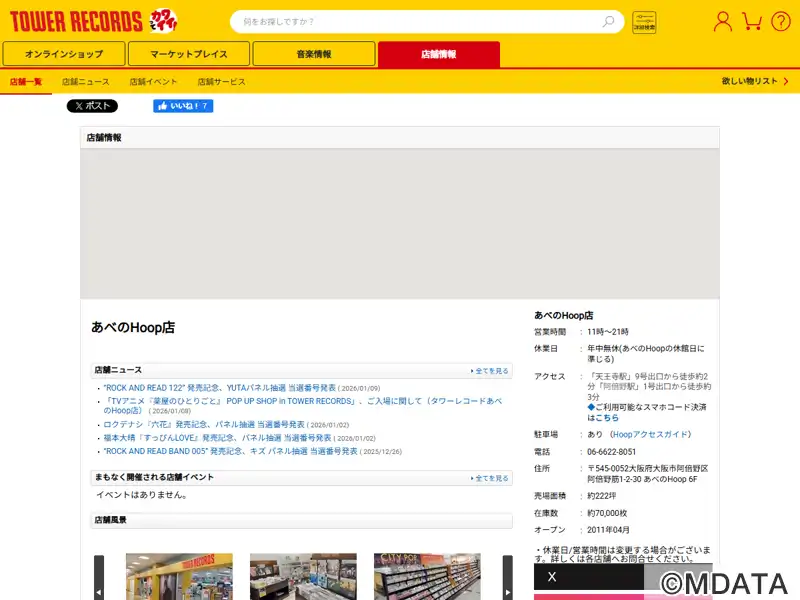Open the shopping cart icon
The image size is (800, 600).
tap(752, 21)
